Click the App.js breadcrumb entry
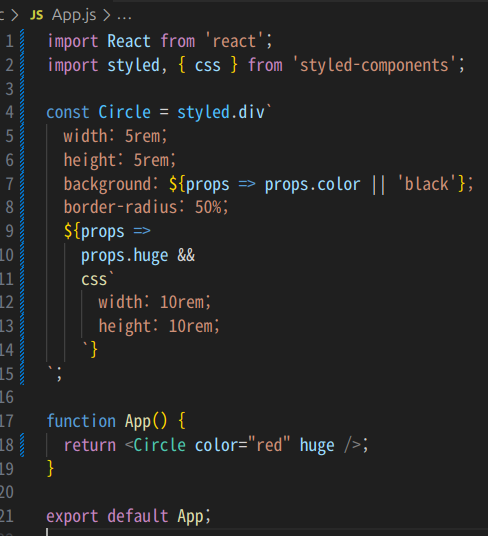 [x=74, y=15]
